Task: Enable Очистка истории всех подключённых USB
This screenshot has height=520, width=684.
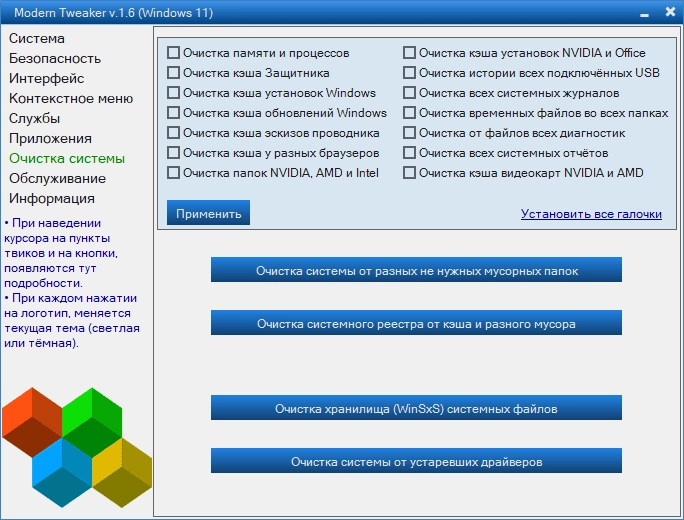Action: [409, 72]
